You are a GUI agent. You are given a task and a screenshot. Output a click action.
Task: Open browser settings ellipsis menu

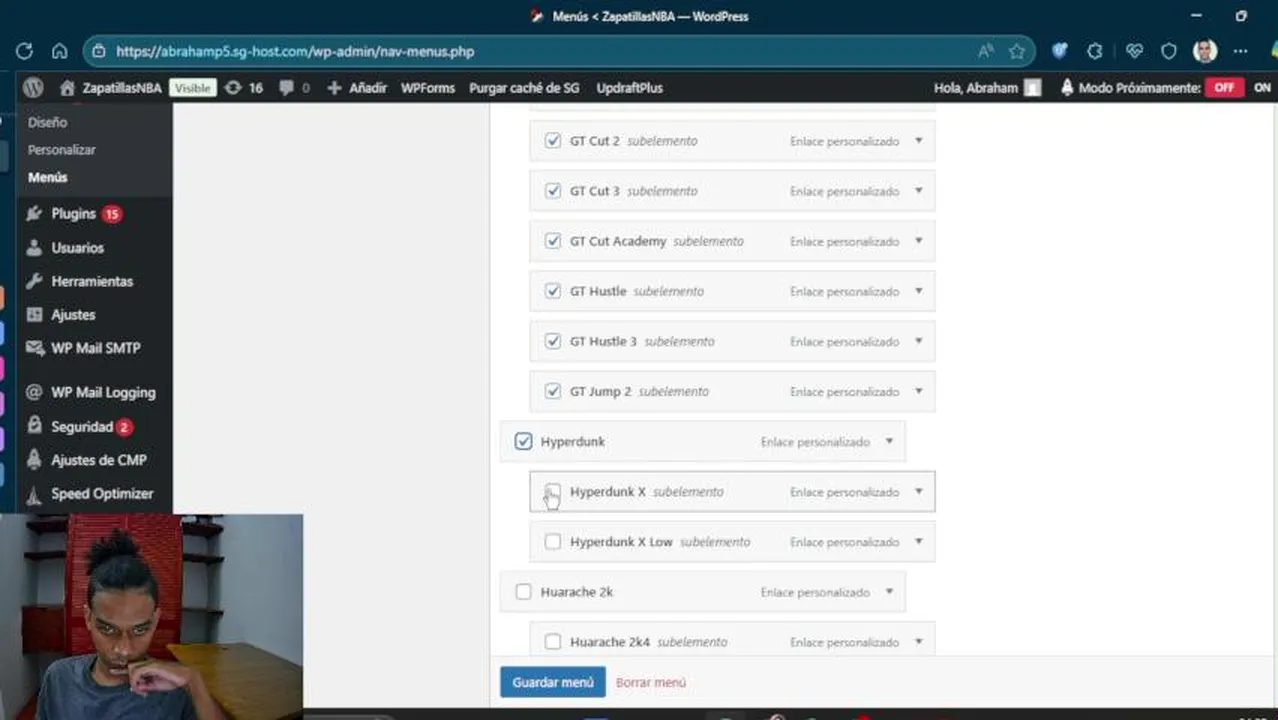[x=1240, y=51]
